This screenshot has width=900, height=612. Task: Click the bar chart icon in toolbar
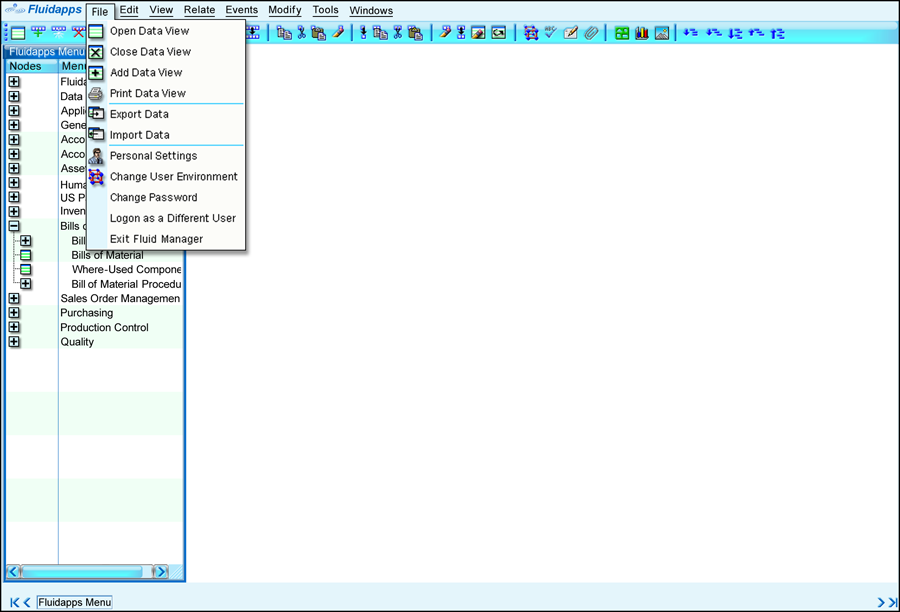pos(642,33)
